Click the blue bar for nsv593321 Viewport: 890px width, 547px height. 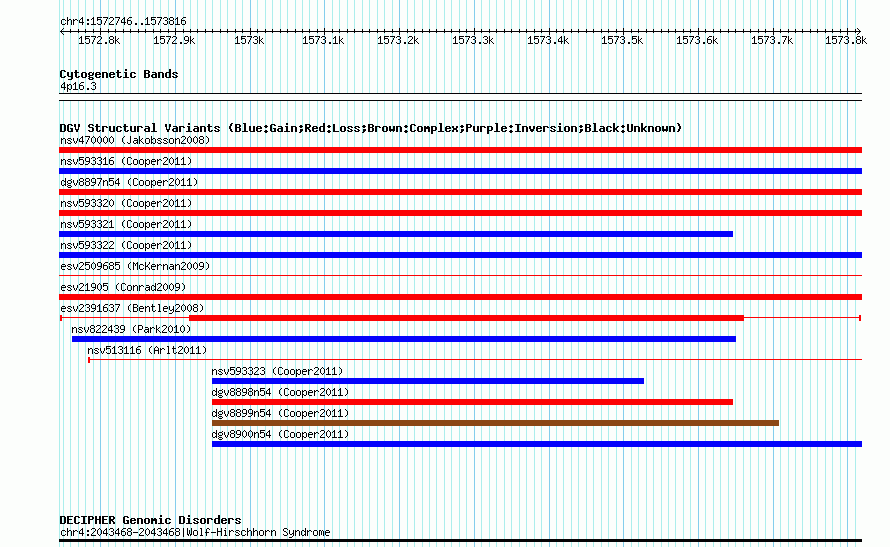[x=396, y=234]
